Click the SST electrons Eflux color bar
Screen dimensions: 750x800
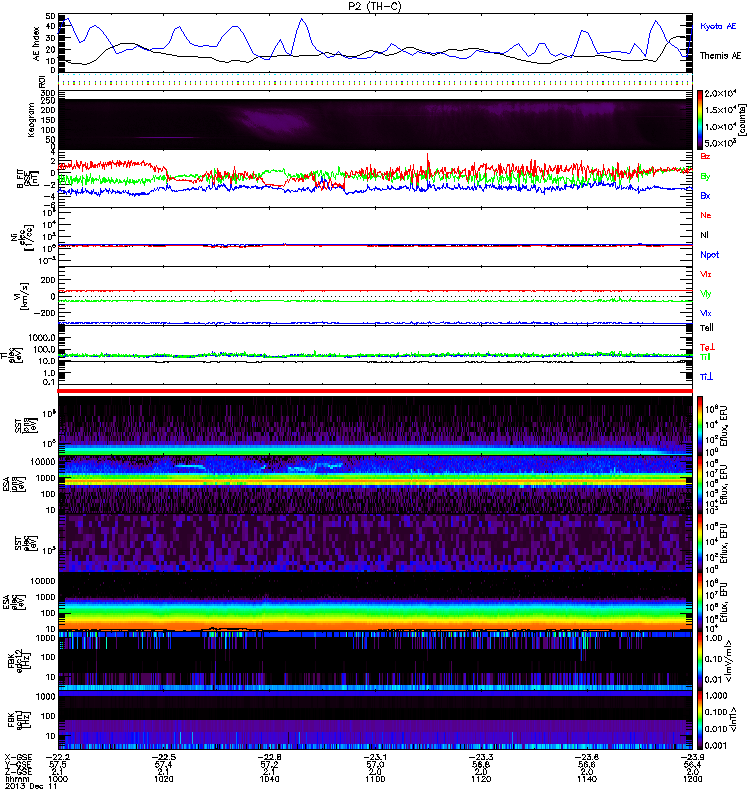point(700,542)
